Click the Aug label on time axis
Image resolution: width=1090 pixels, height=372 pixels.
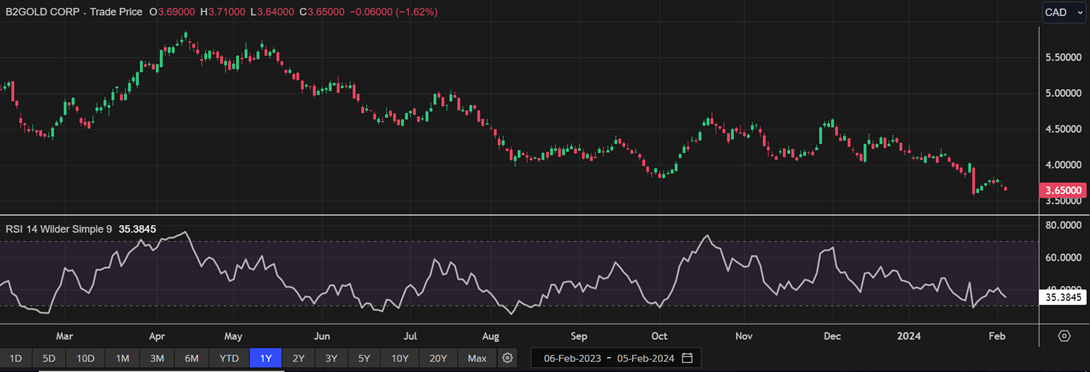point(490,336)
